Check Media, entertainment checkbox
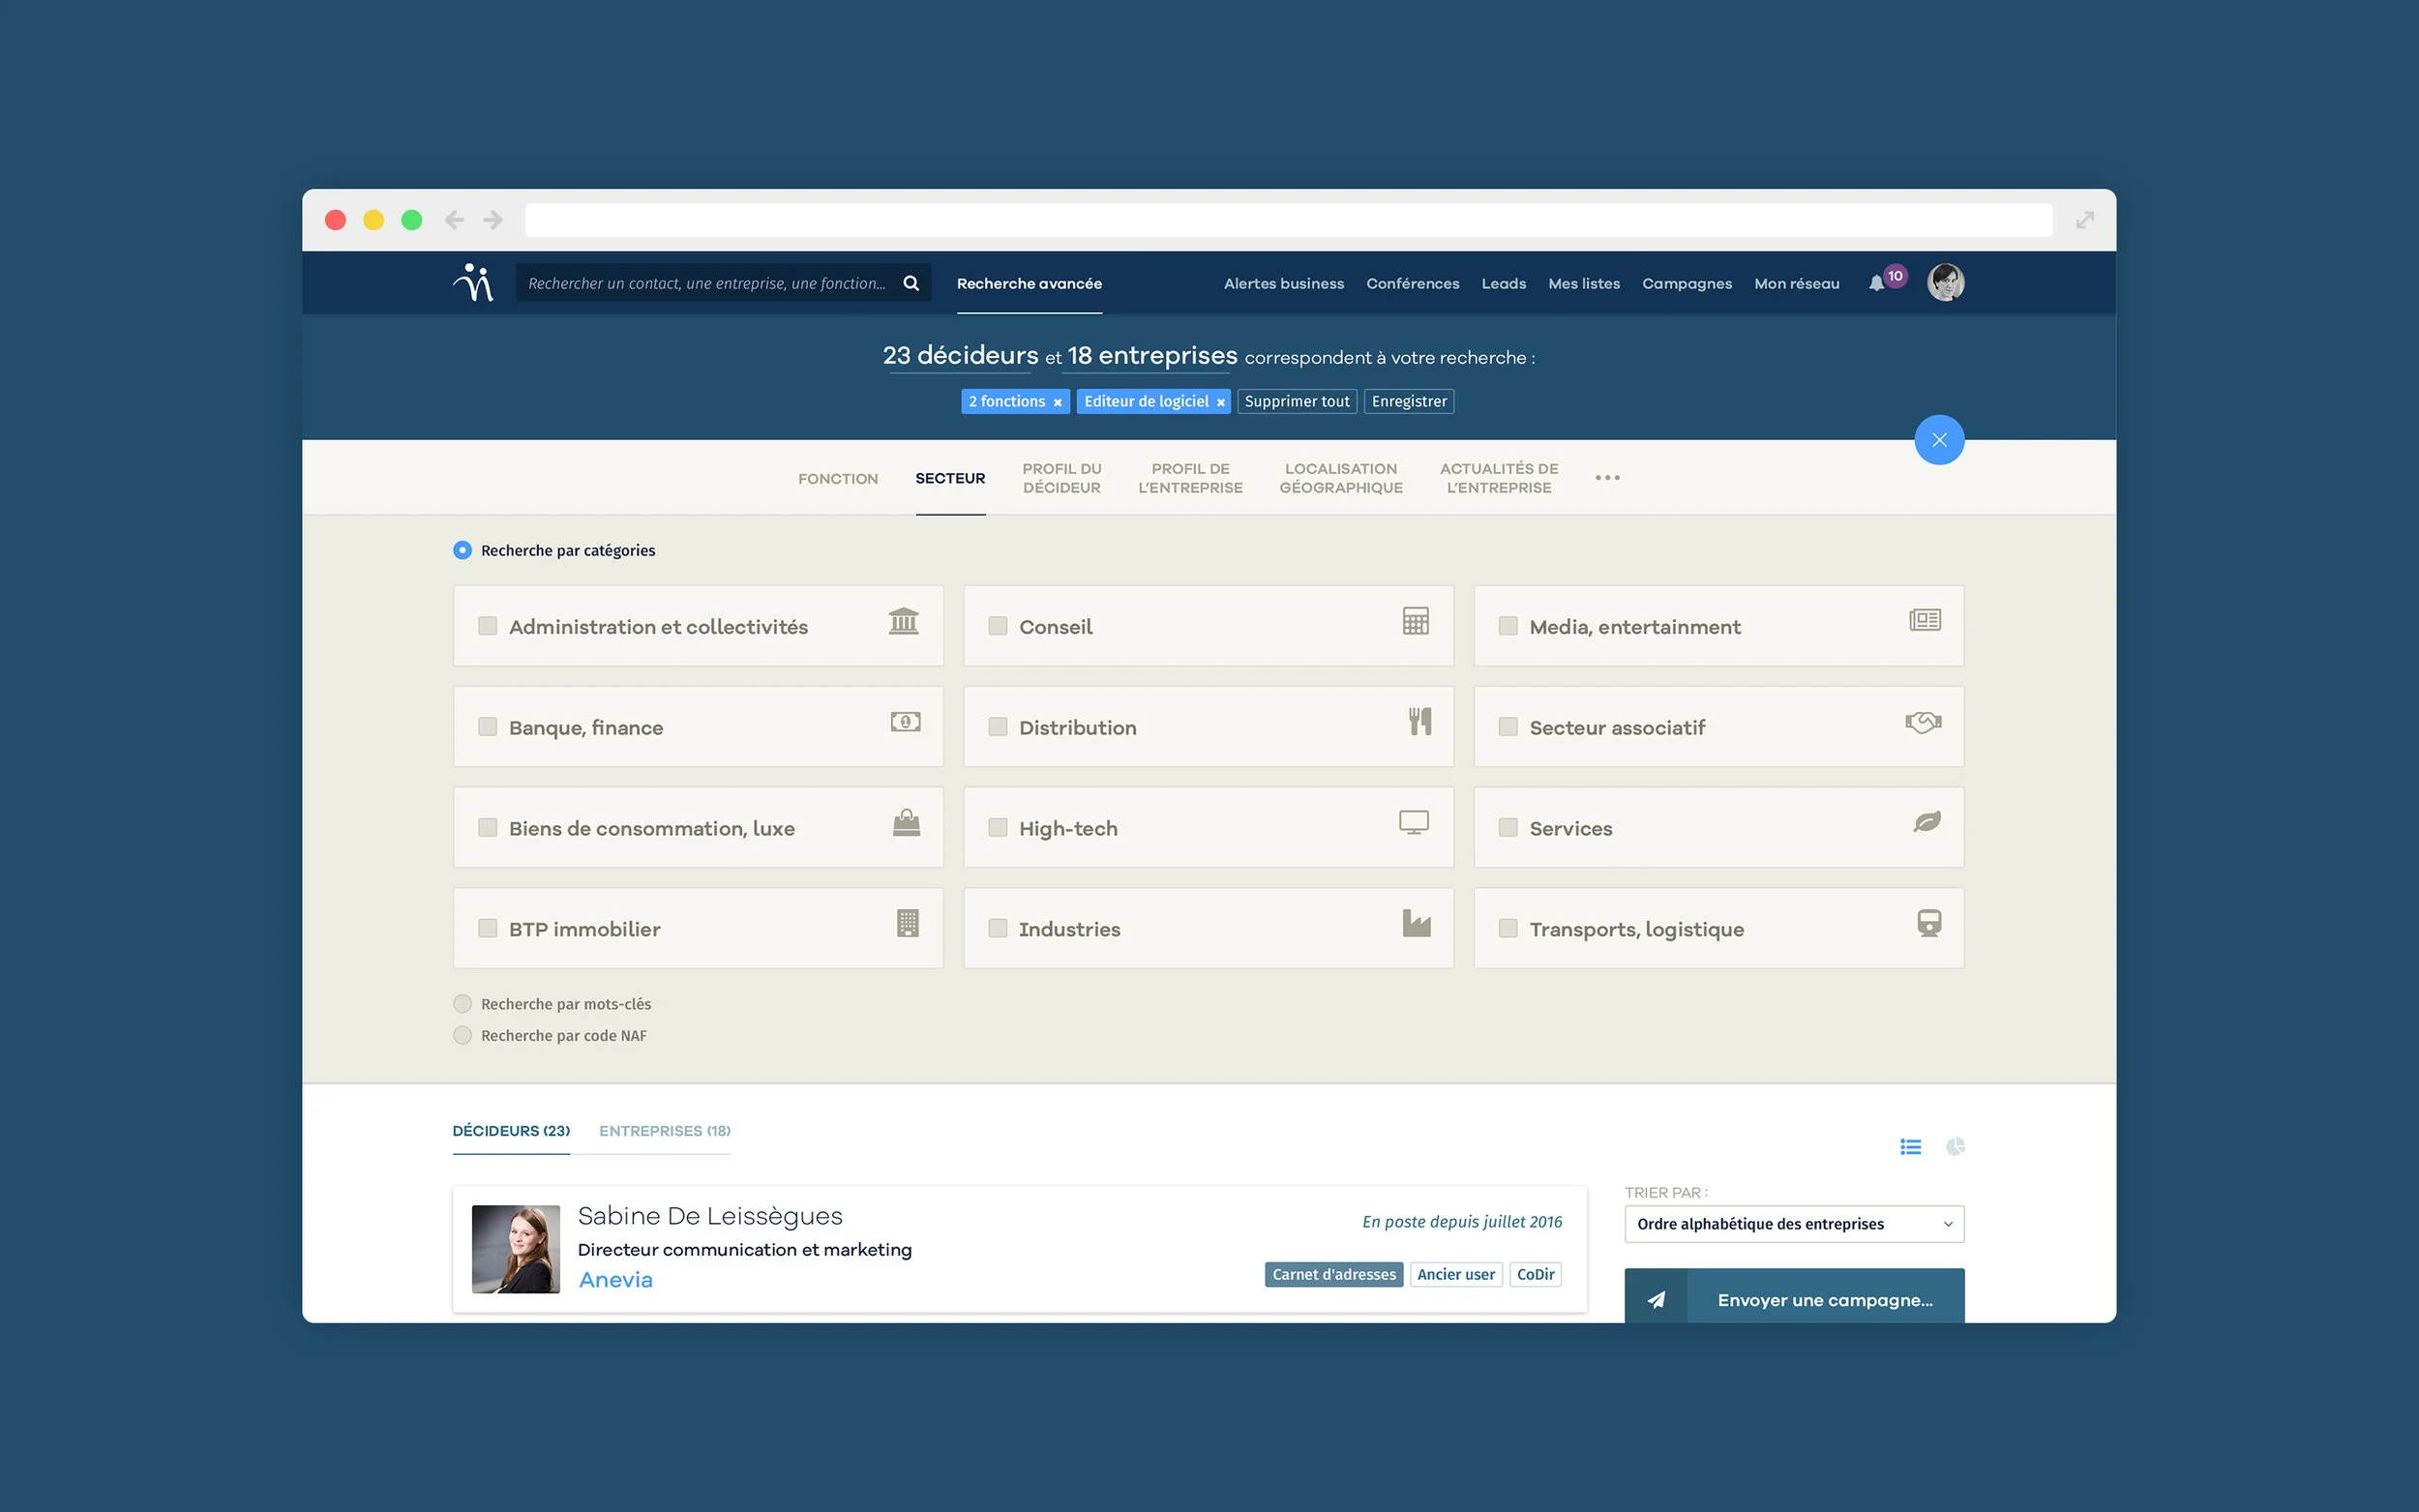 (1508, 626)
